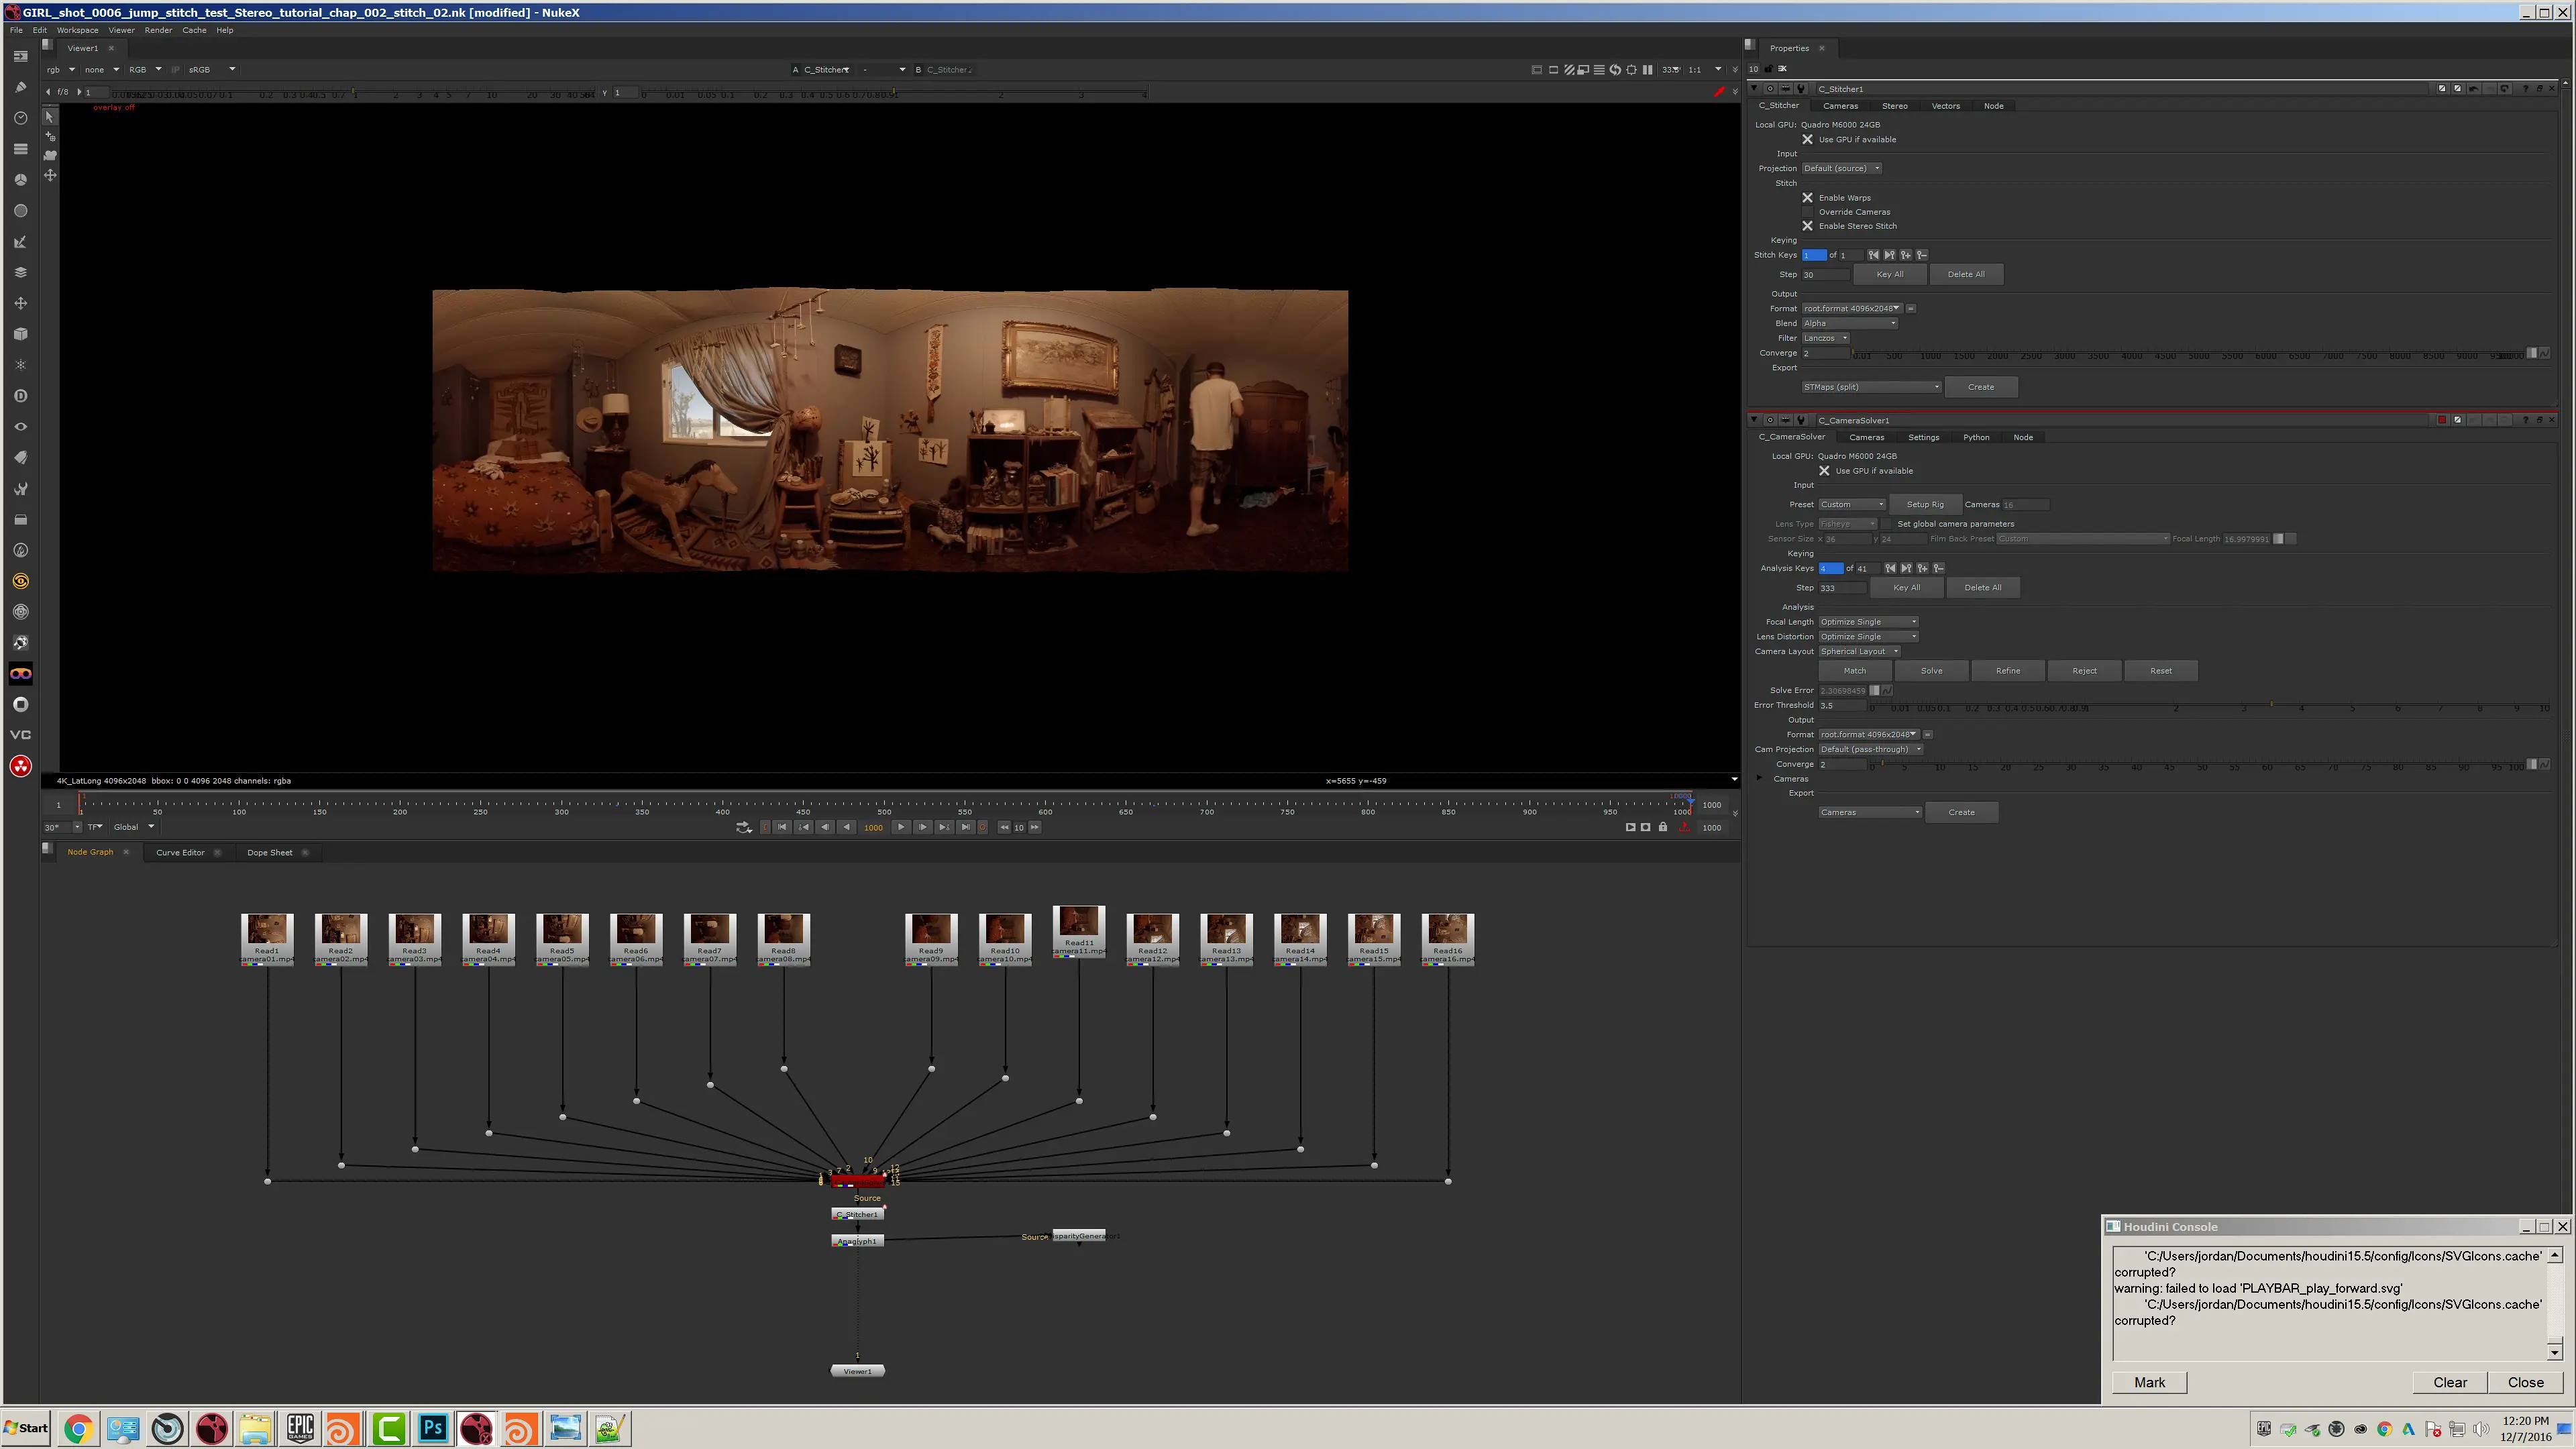Open the Cache menu
2576x1449 pixels.
click(194, 30)
